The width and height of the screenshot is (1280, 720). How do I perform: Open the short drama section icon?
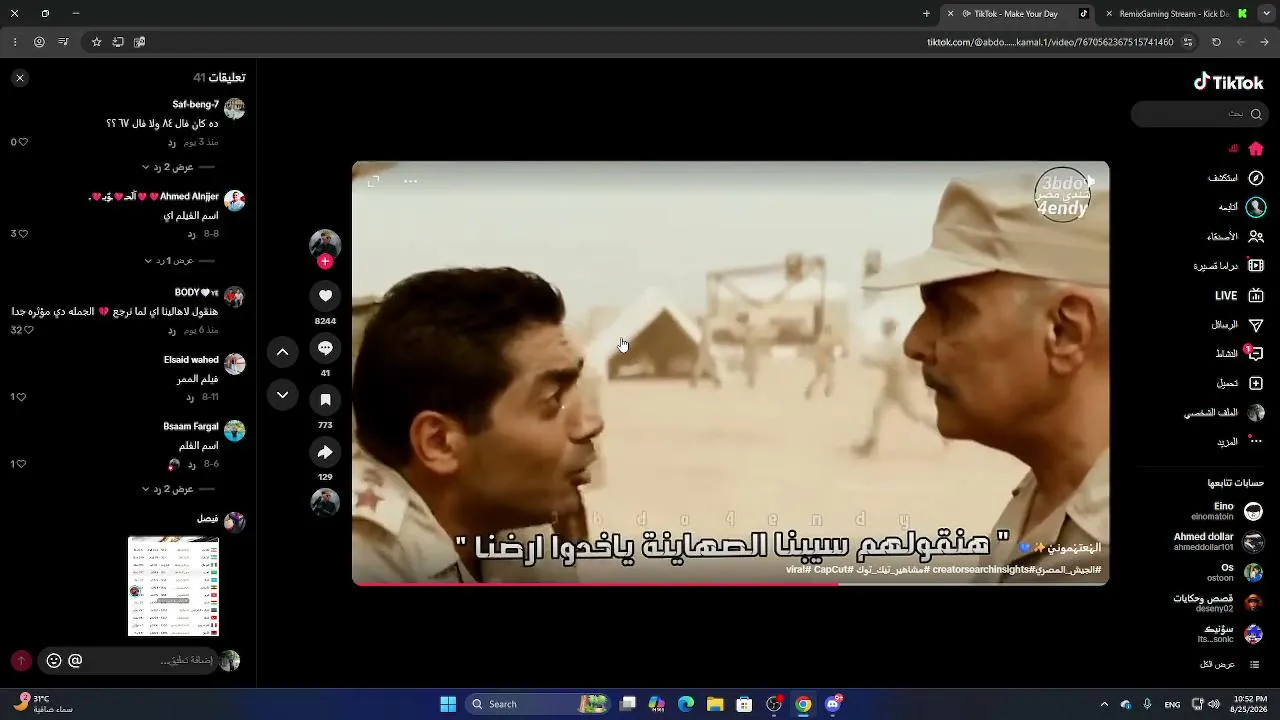(1256, 266)
